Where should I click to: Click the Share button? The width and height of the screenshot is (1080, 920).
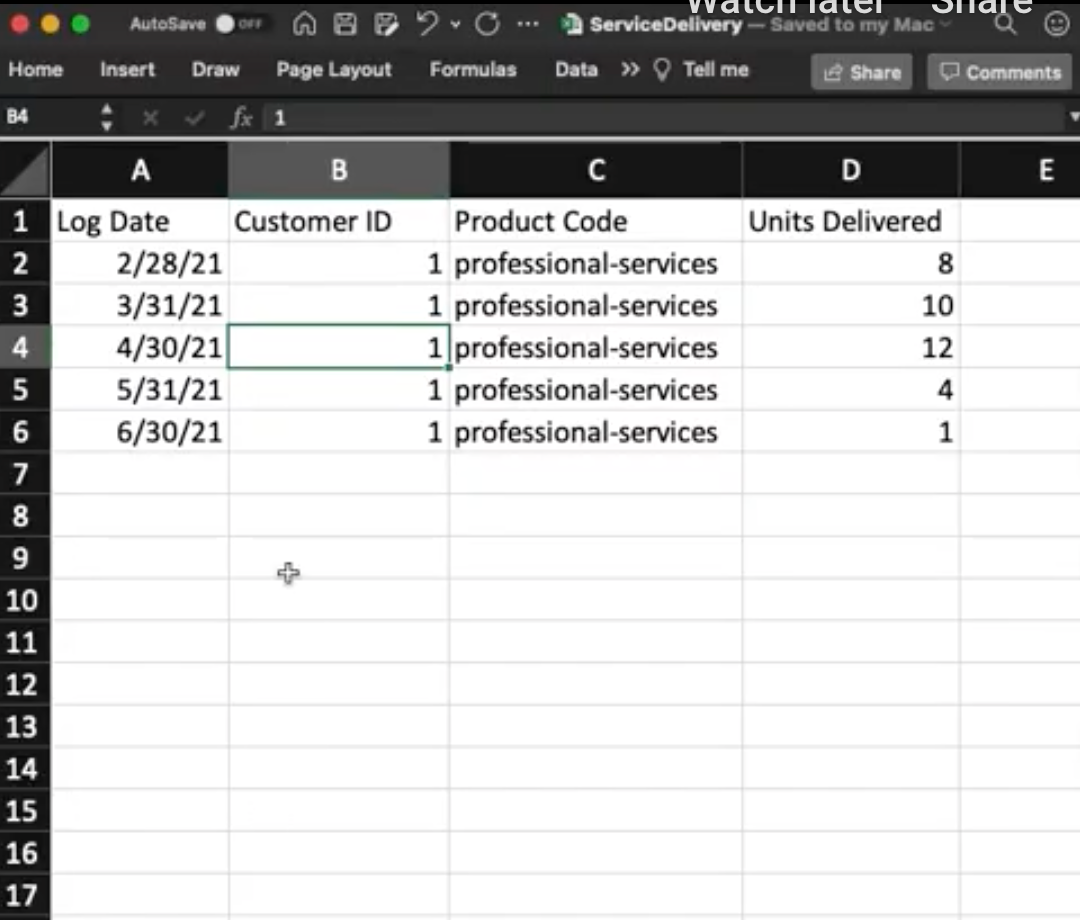[861, 72]
